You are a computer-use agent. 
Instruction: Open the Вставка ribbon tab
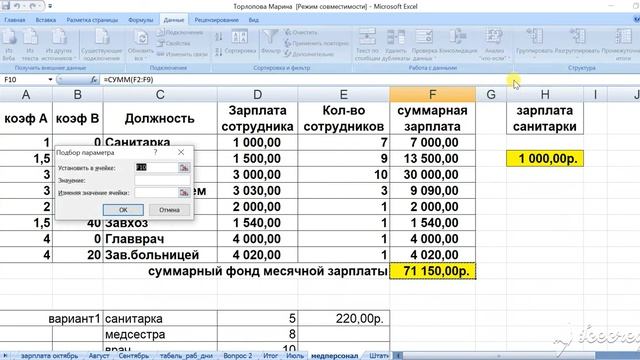tap(46, 20)
